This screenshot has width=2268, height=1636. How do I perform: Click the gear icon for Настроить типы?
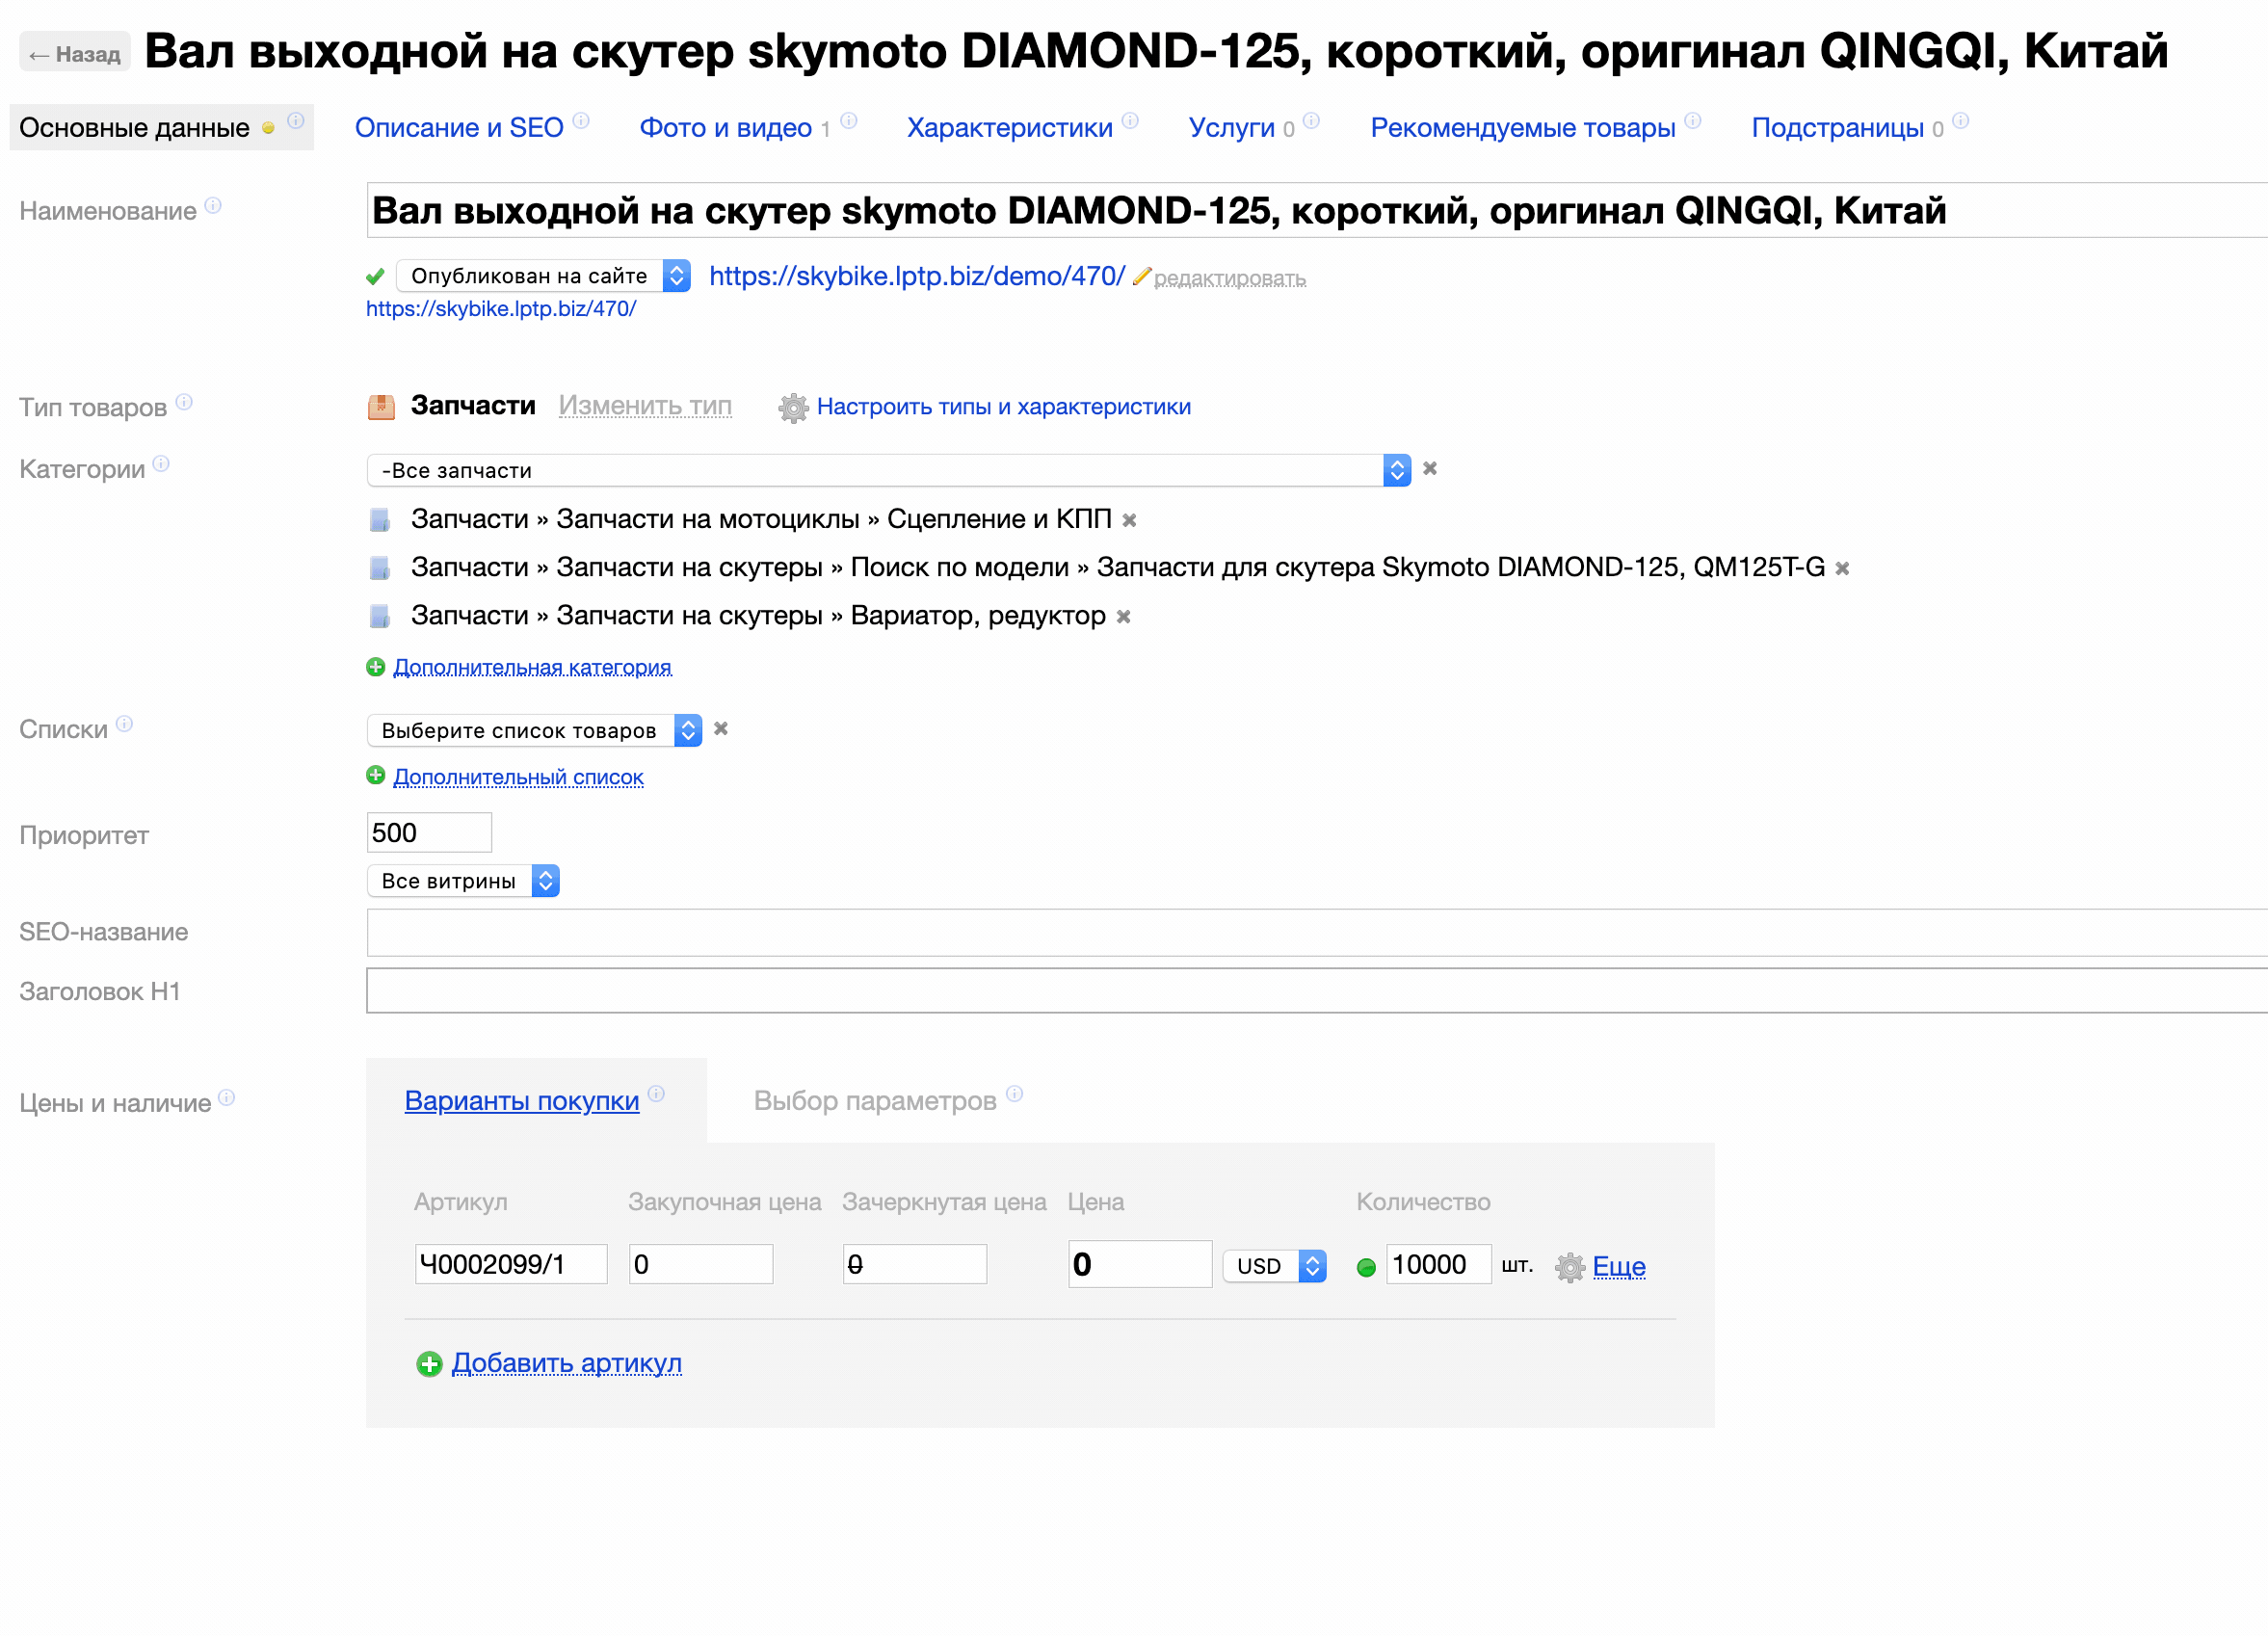pos(793,407)
